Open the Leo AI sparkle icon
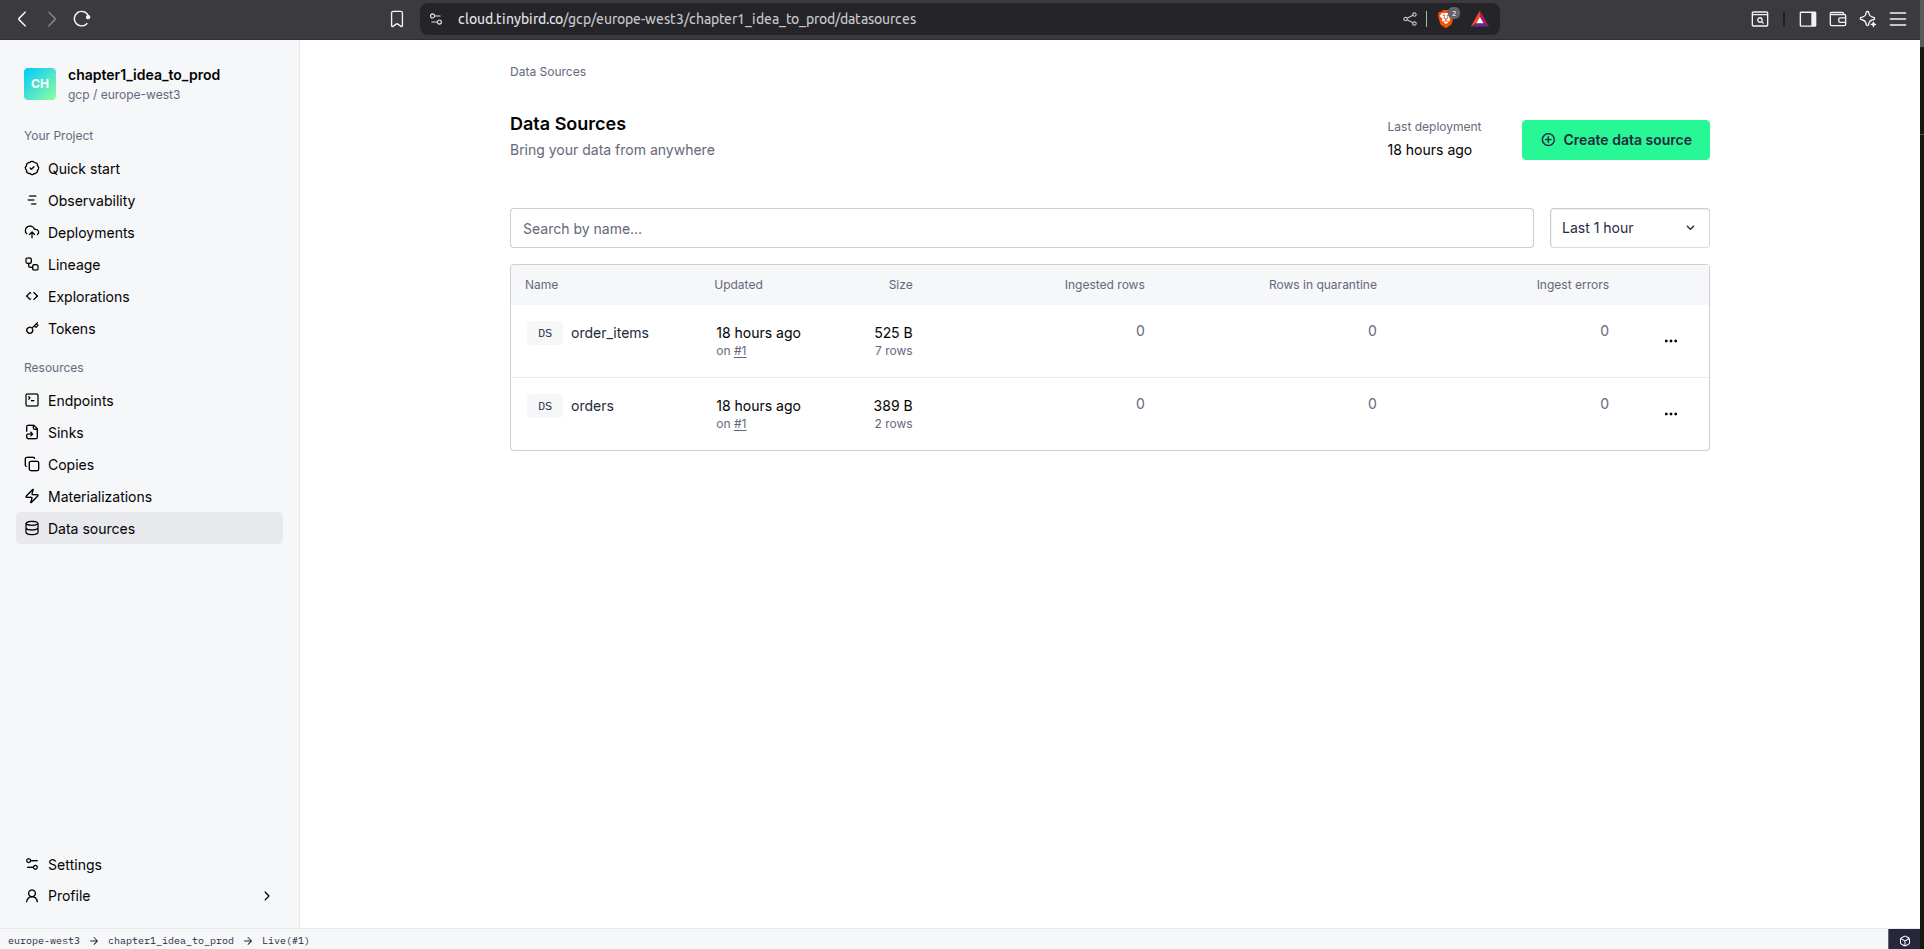 (x=1867, y=19)
